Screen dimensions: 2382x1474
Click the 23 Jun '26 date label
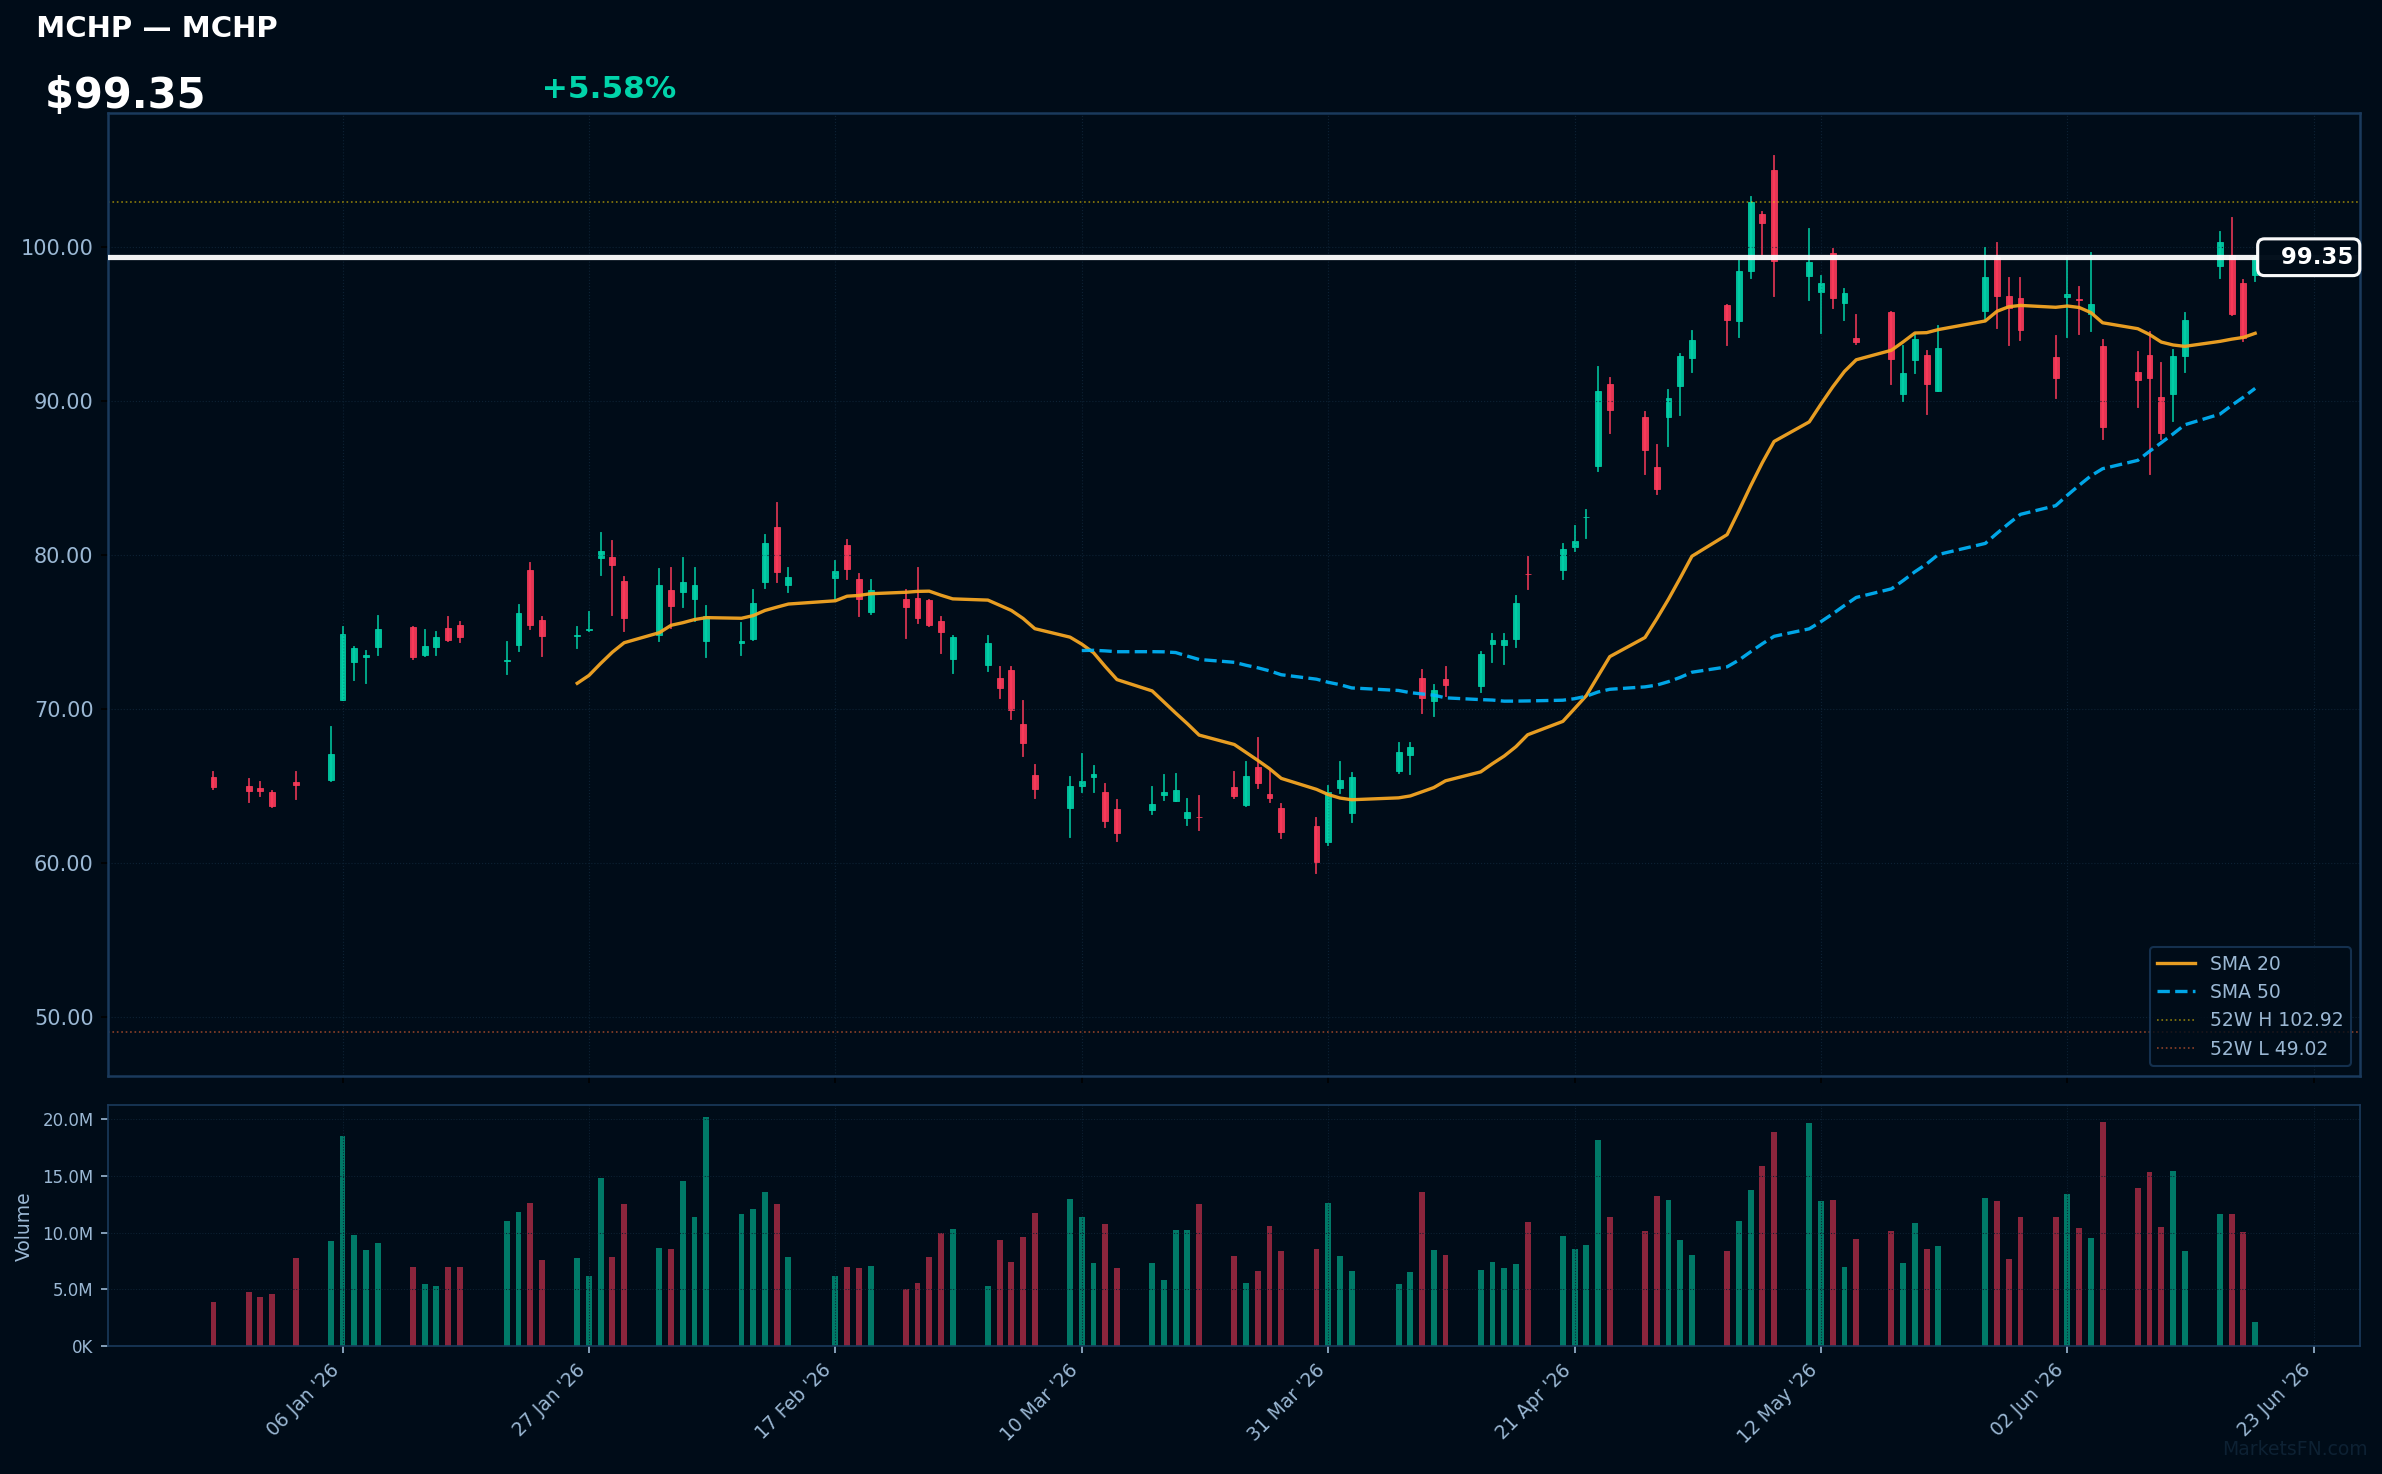(x=2273, y=1400)
